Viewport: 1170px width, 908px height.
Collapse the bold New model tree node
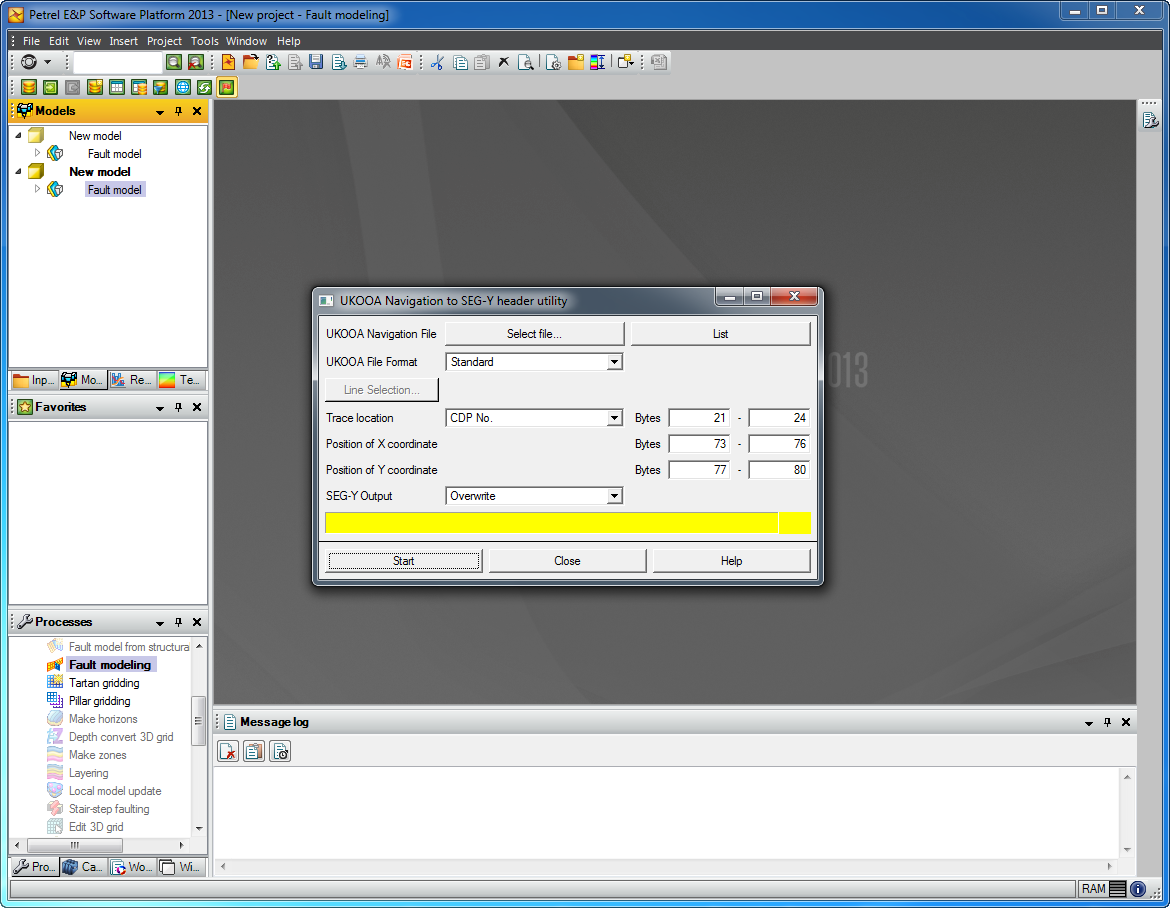click(x=19, y=172)
